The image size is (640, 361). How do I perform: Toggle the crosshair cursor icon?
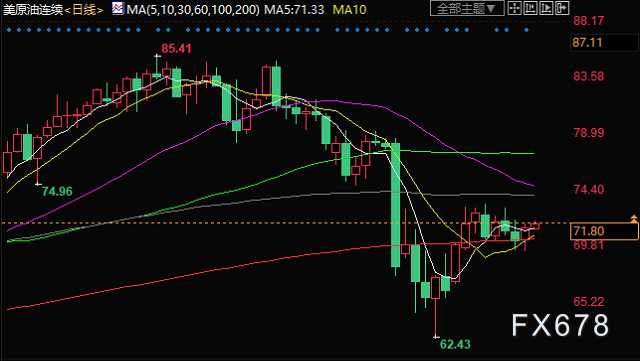point(514,8)
